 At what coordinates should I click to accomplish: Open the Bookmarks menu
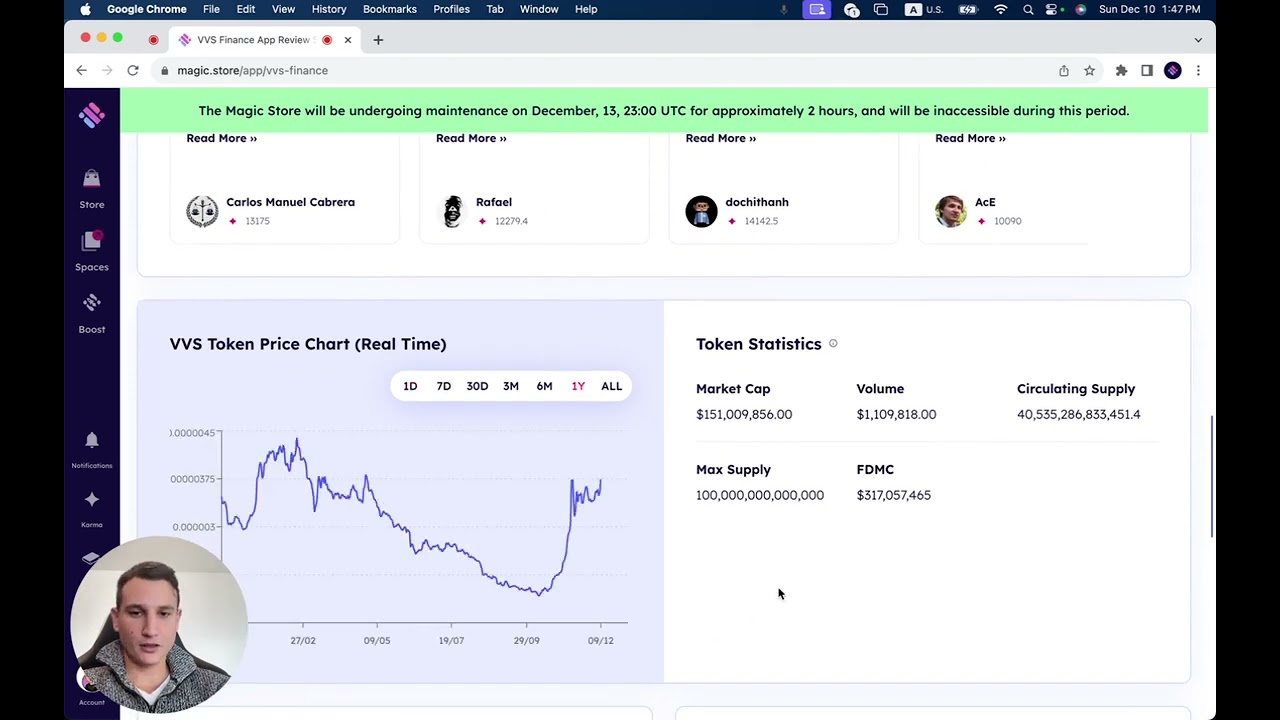[390, 9]
